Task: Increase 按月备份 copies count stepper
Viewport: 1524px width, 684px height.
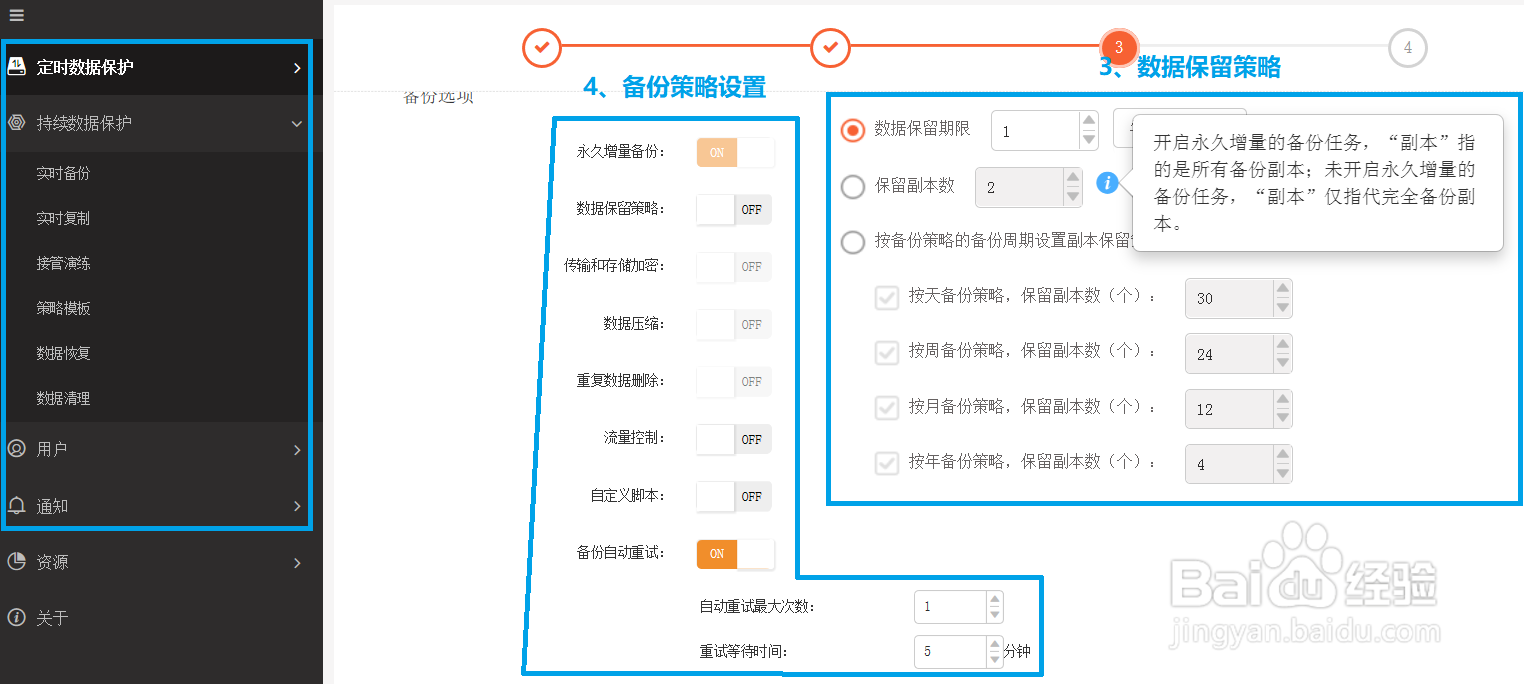Action: (1283, 399)
